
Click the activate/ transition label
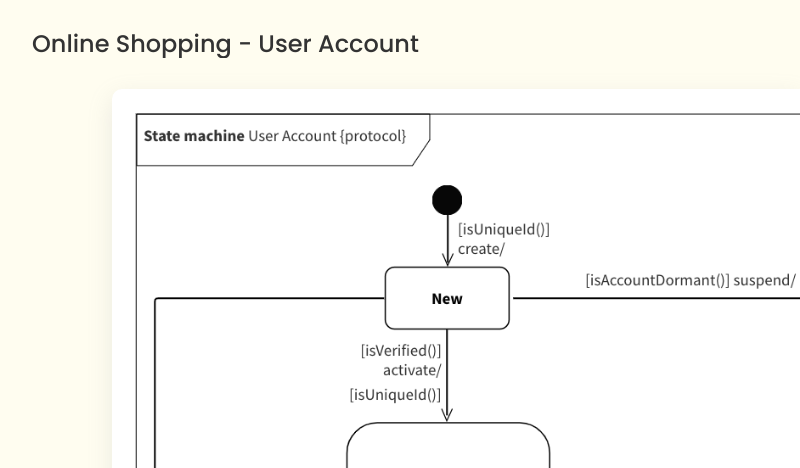pos(411,369)
